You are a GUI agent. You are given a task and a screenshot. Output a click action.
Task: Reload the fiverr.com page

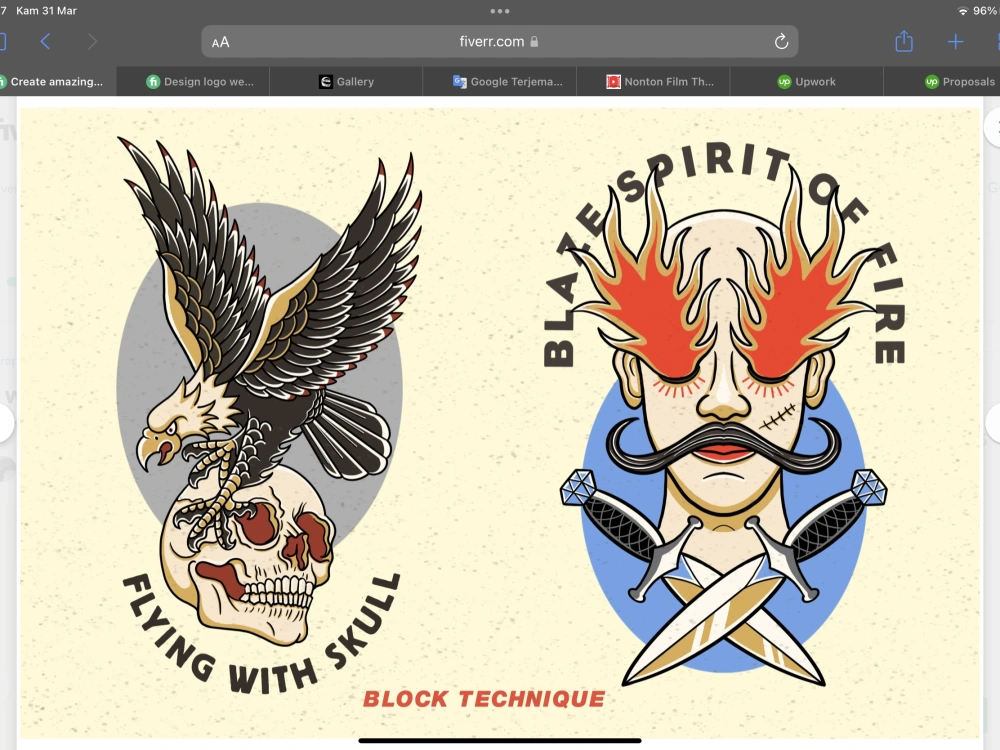(781, 42)
